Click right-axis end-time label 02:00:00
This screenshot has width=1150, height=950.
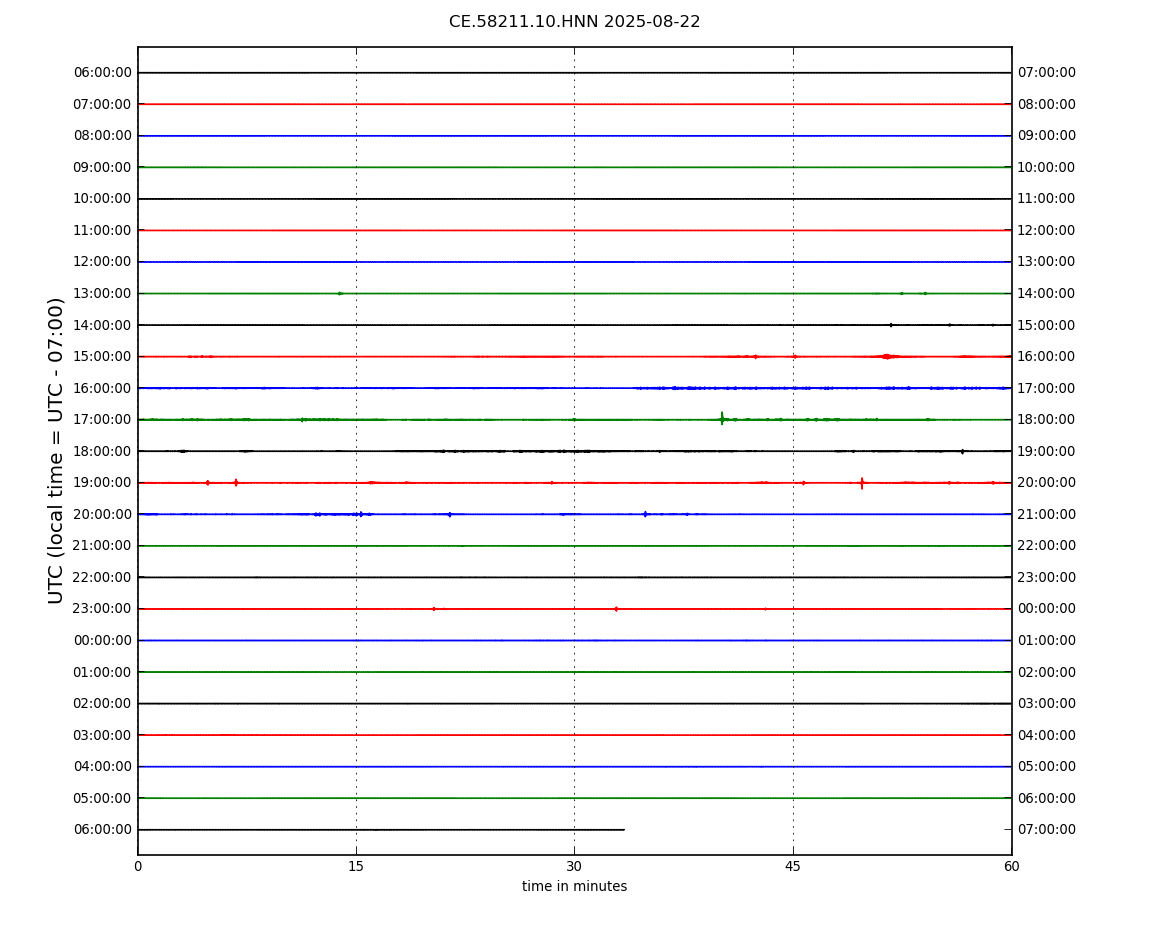coord(1047,672)
